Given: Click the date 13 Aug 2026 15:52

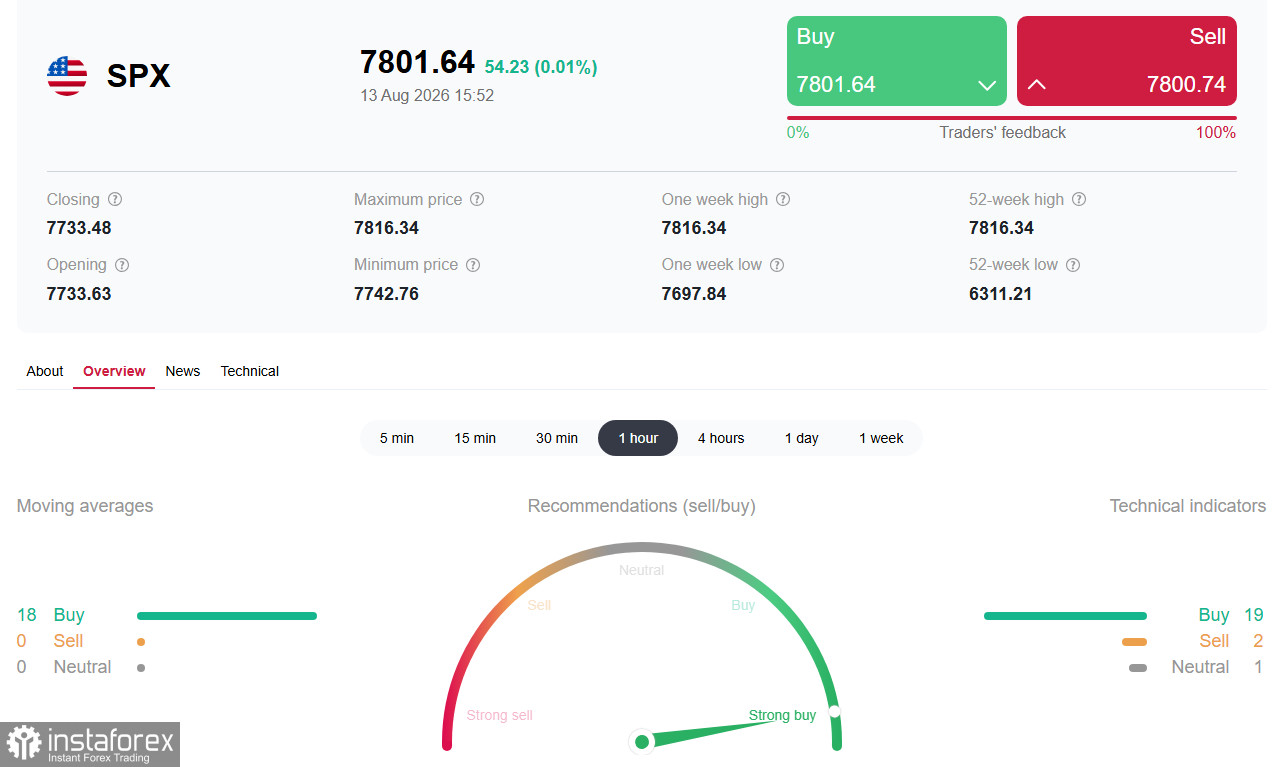Looking at the screenshot, I should [427, 96].
